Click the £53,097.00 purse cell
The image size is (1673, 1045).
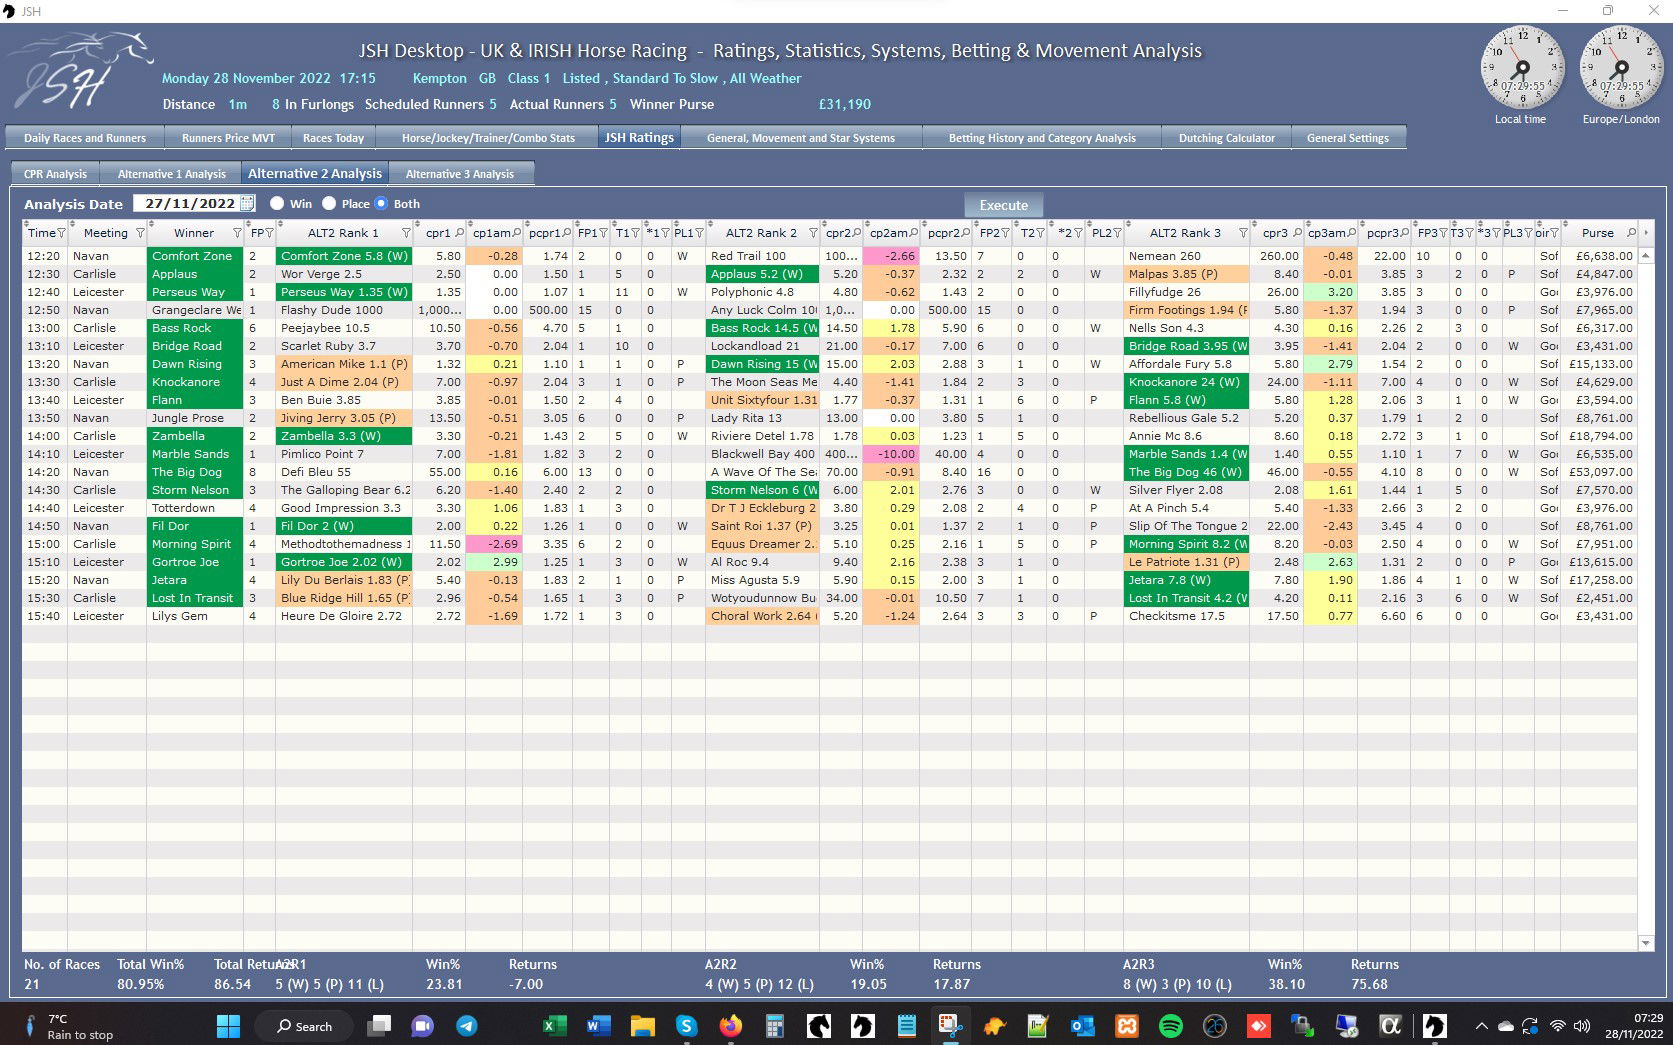(x=1600, y=472)
